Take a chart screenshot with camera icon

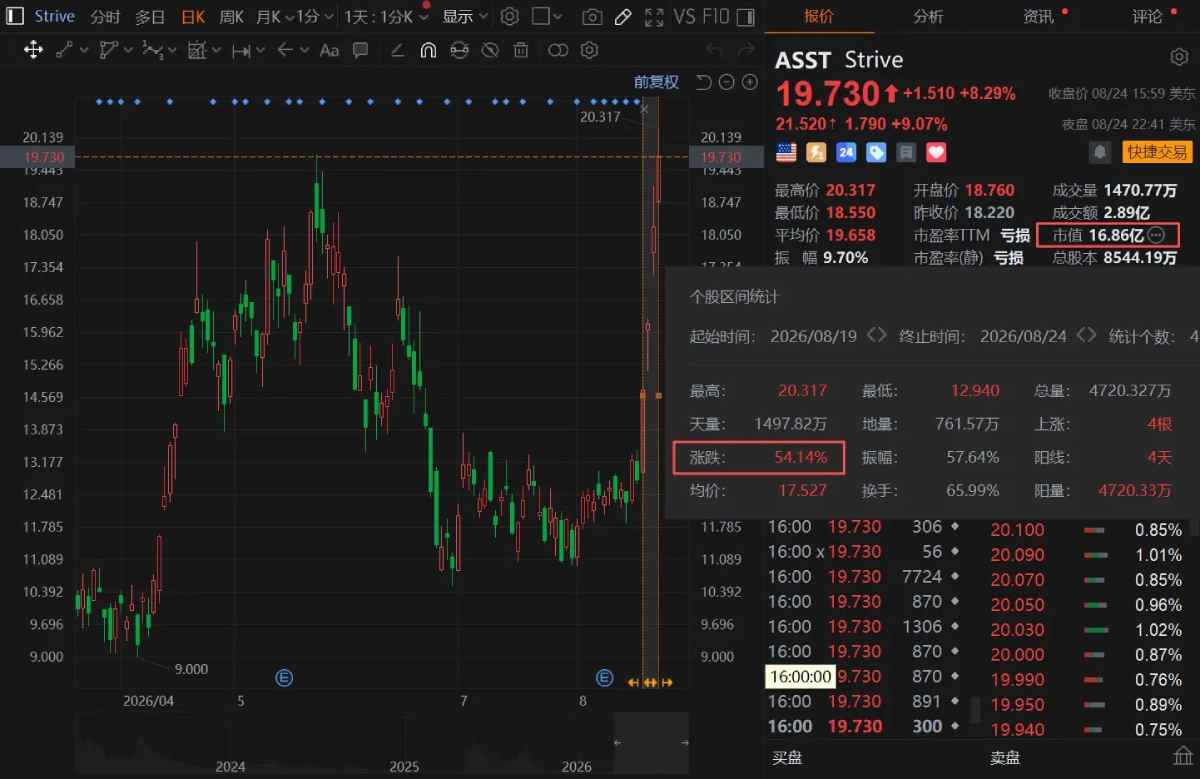[x=592, y=17]
